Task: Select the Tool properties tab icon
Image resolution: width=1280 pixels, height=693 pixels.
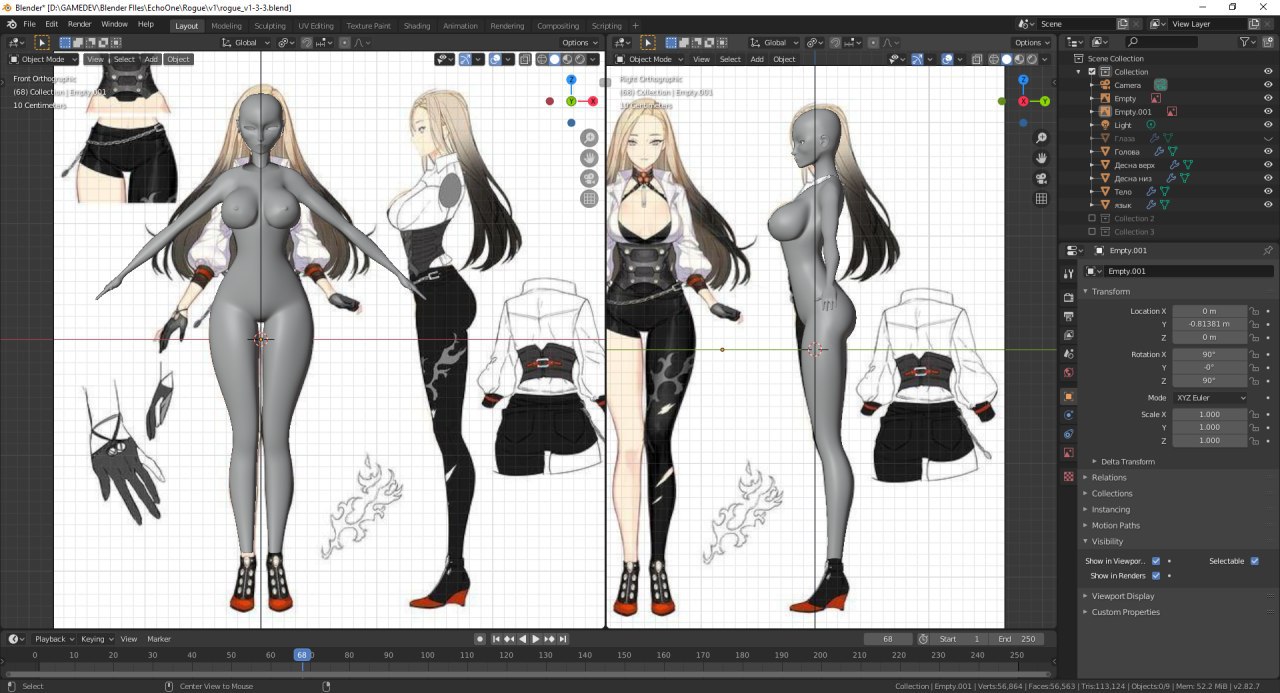Action: [1068, 272]
